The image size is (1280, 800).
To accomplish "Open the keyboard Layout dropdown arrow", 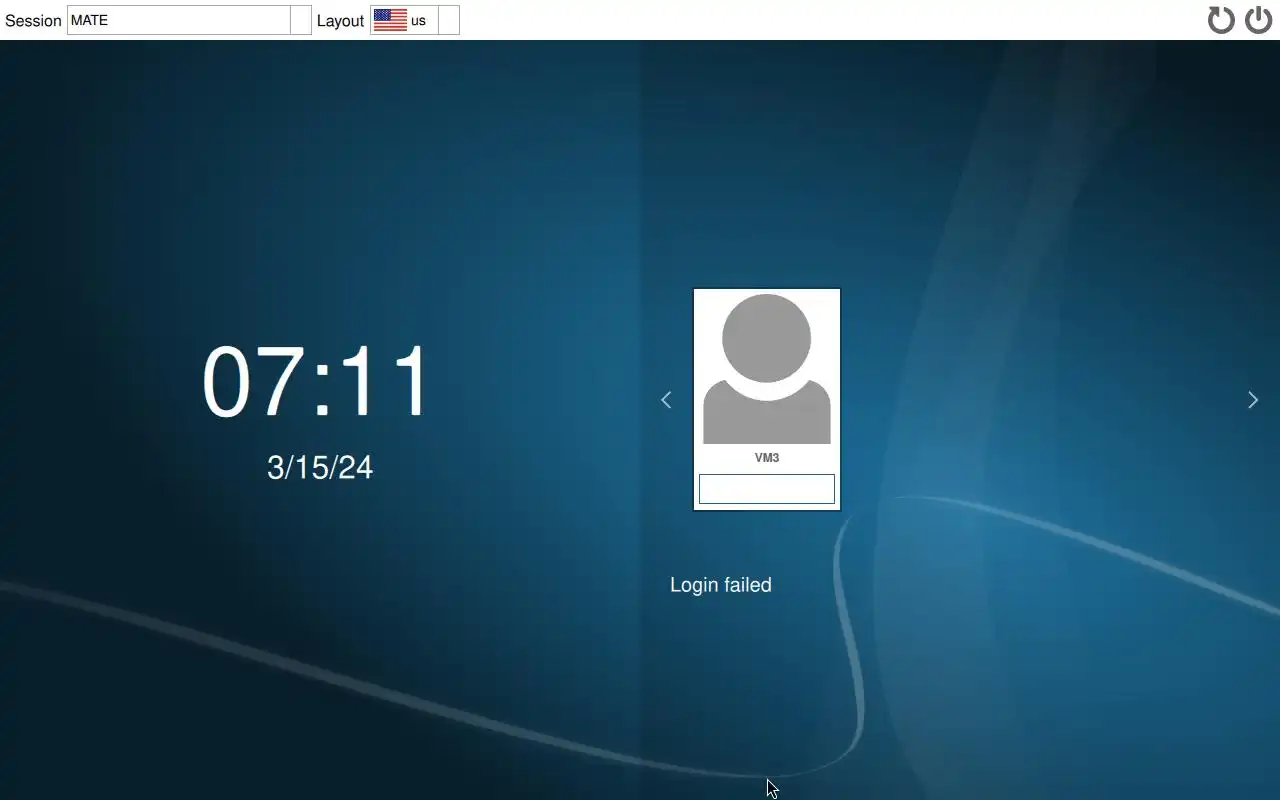I will click(x=449, y=20).
